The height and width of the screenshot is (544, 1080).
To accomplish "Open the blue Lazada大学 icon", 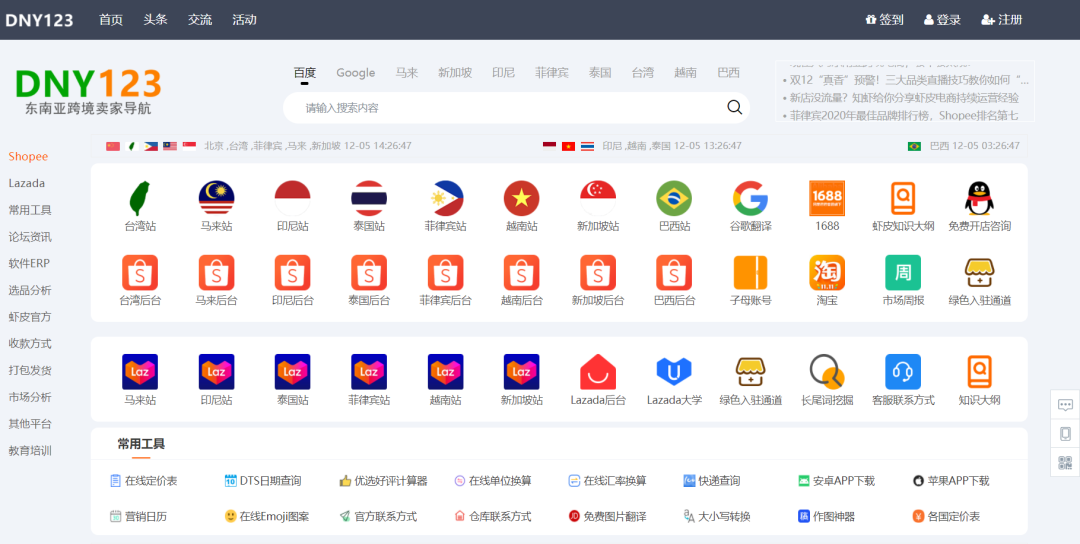I will coord(674,372).
